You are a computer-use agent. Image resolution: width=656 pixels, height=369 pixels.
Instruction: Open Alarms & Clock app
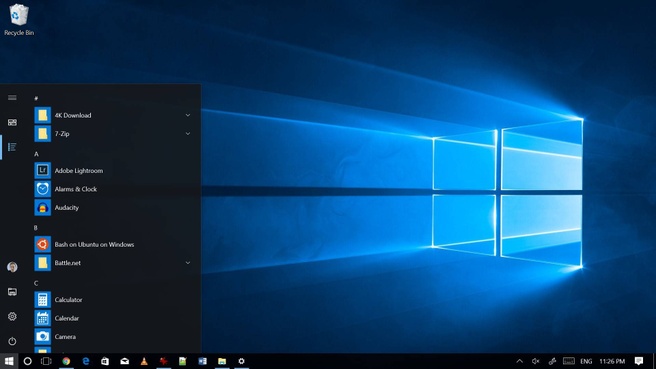click(113, 189)
